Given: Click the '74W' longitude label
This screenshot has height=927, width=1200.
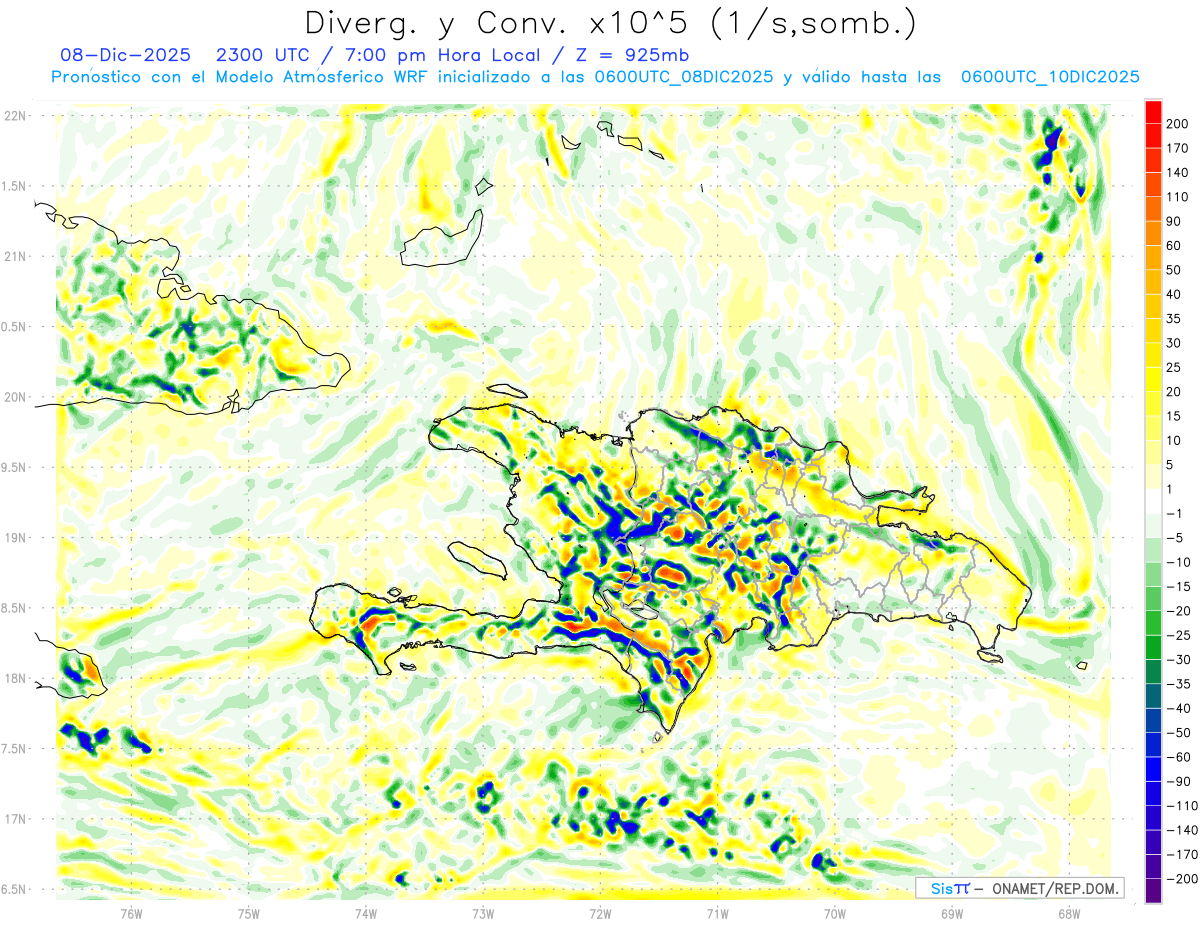Looking at the screenshot, I should point(366,913).
